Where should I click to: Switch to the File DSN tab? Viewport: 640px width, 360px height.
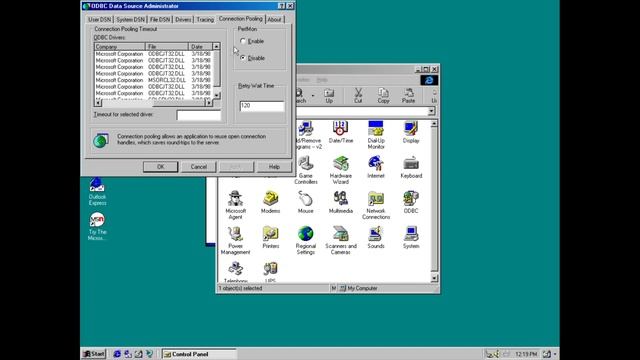point(160,20)
